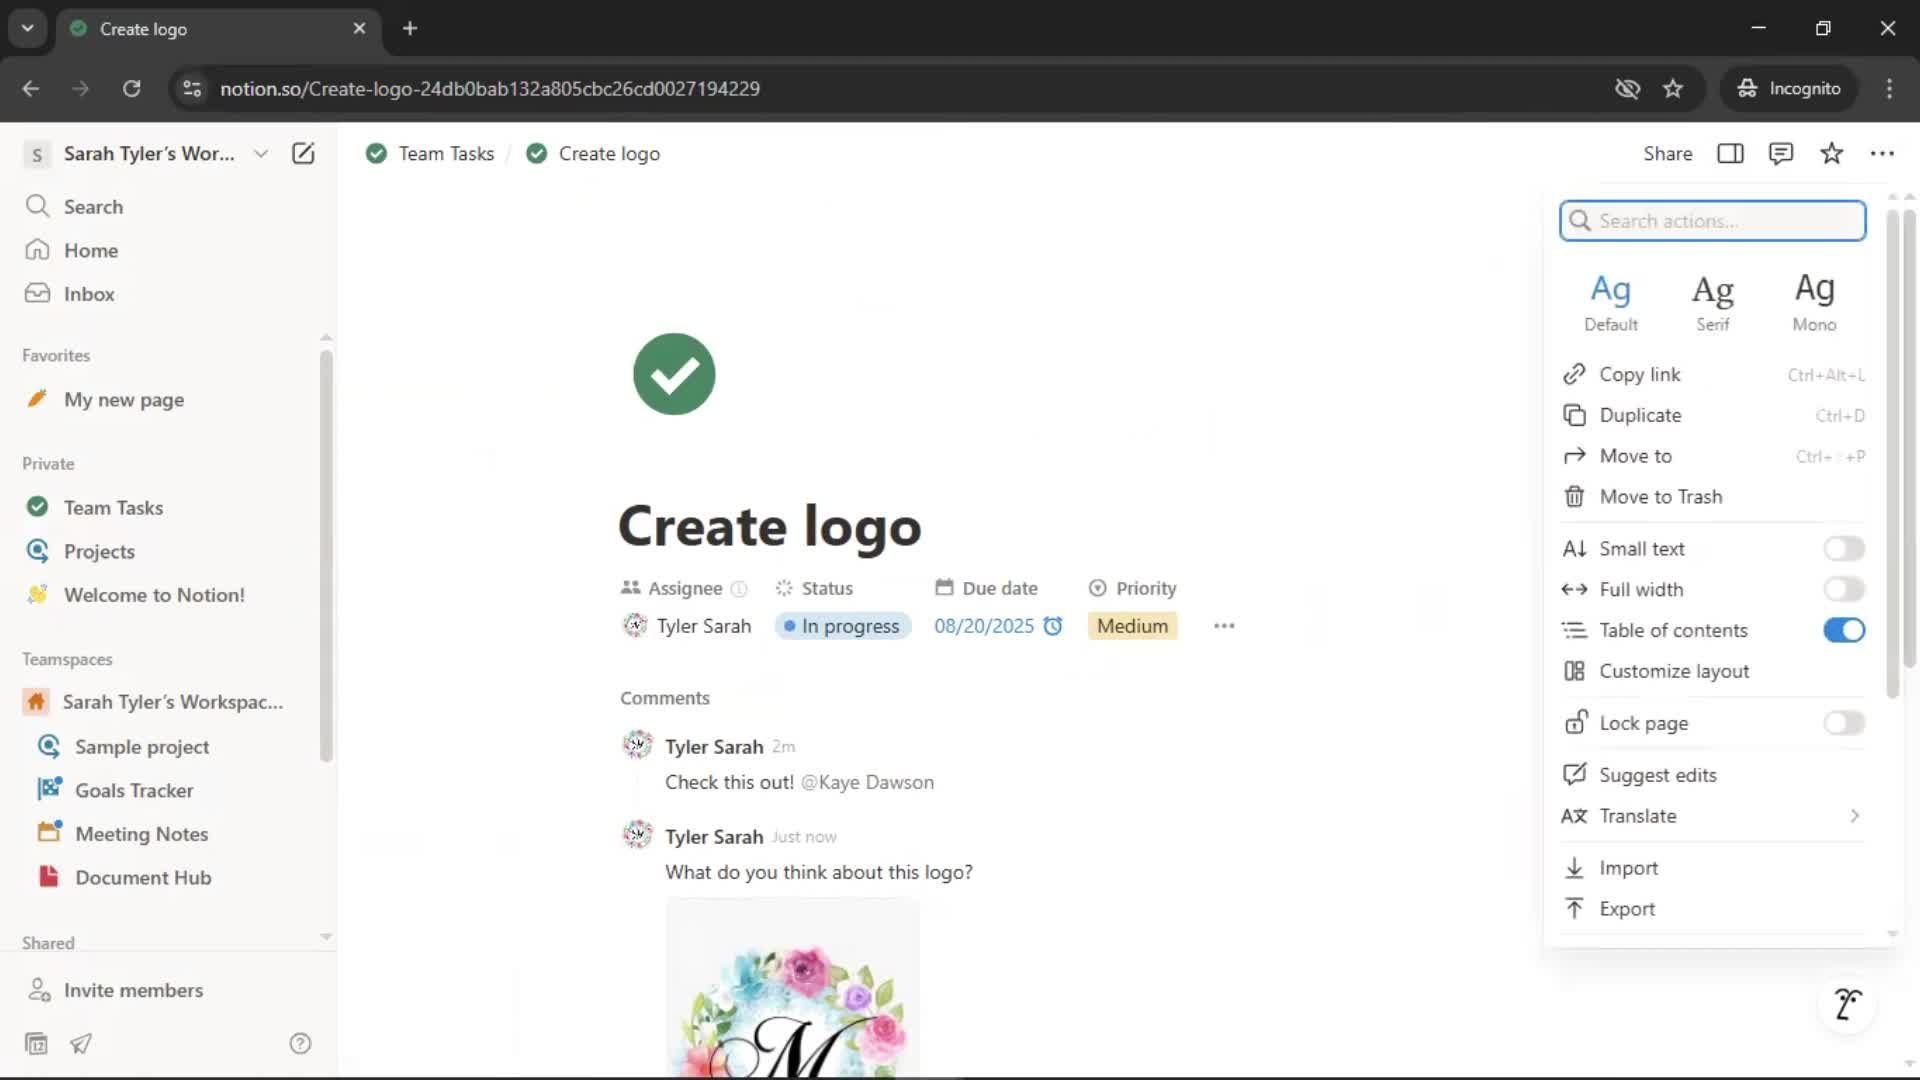
Task: Select Move to Trash
Action: coord(1713,497)
